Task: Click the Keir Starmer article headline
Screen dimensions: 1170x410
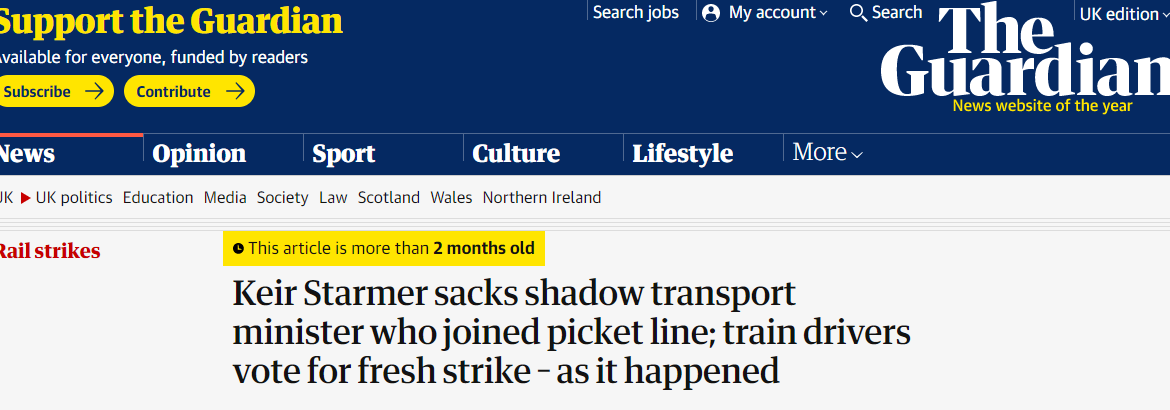Action: click(x=571, y=332)
